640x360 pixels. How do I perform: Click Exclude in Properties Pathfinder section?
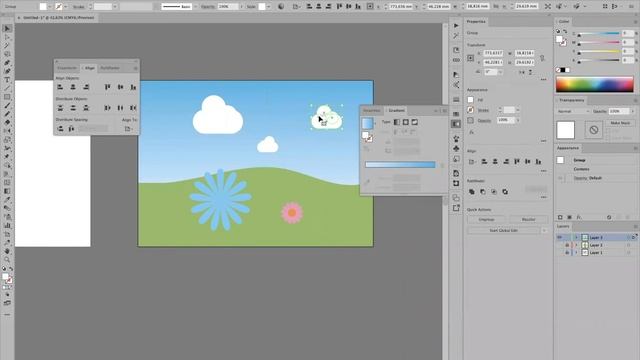click(505, 191)
